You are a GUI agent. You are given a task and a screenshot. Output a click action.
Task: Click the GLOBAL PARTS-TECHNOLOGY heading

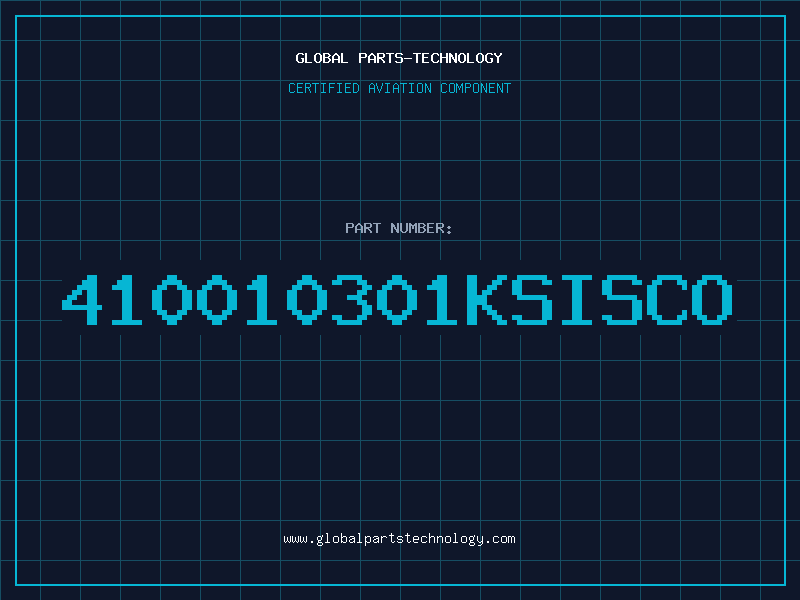(399, 58)
